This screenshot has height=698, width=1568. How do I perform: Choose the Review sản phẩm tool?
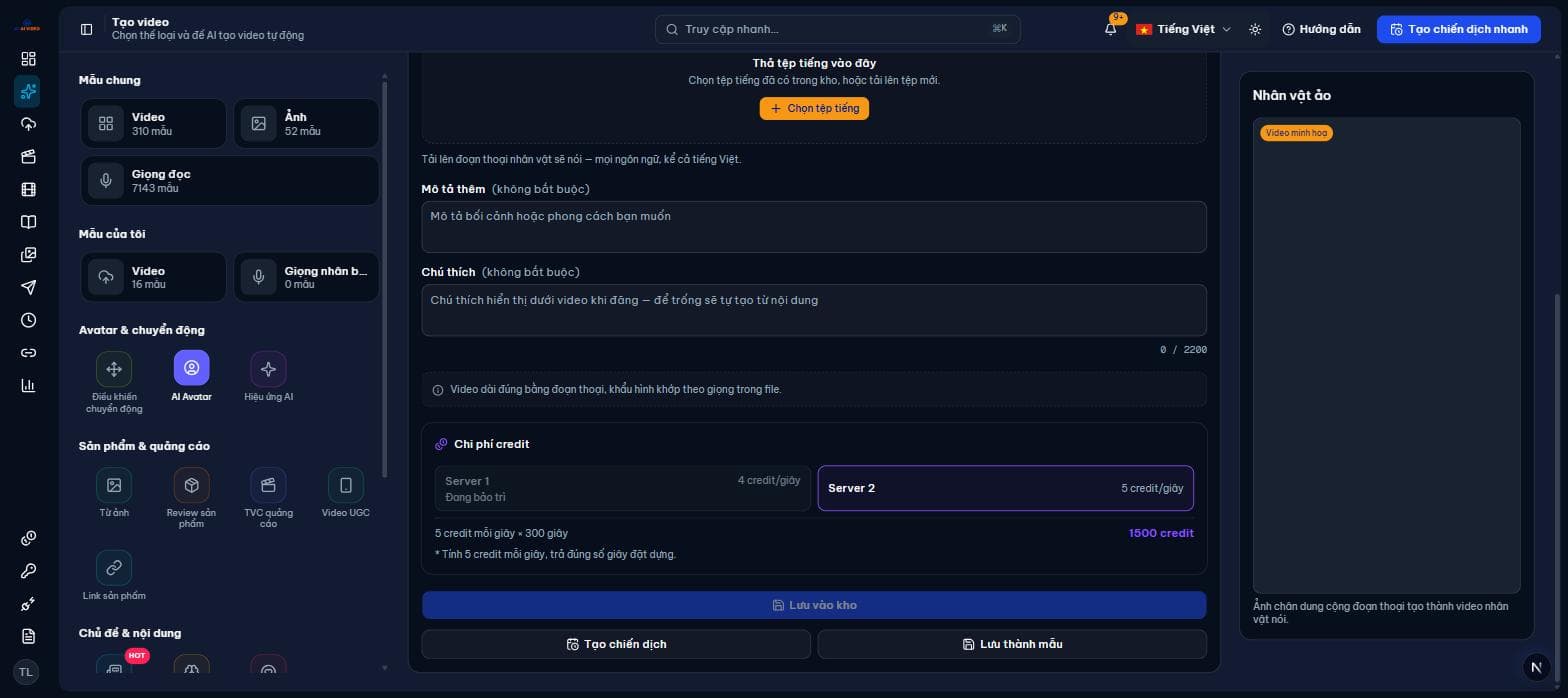pyautogui.click(x=191, y=498)
